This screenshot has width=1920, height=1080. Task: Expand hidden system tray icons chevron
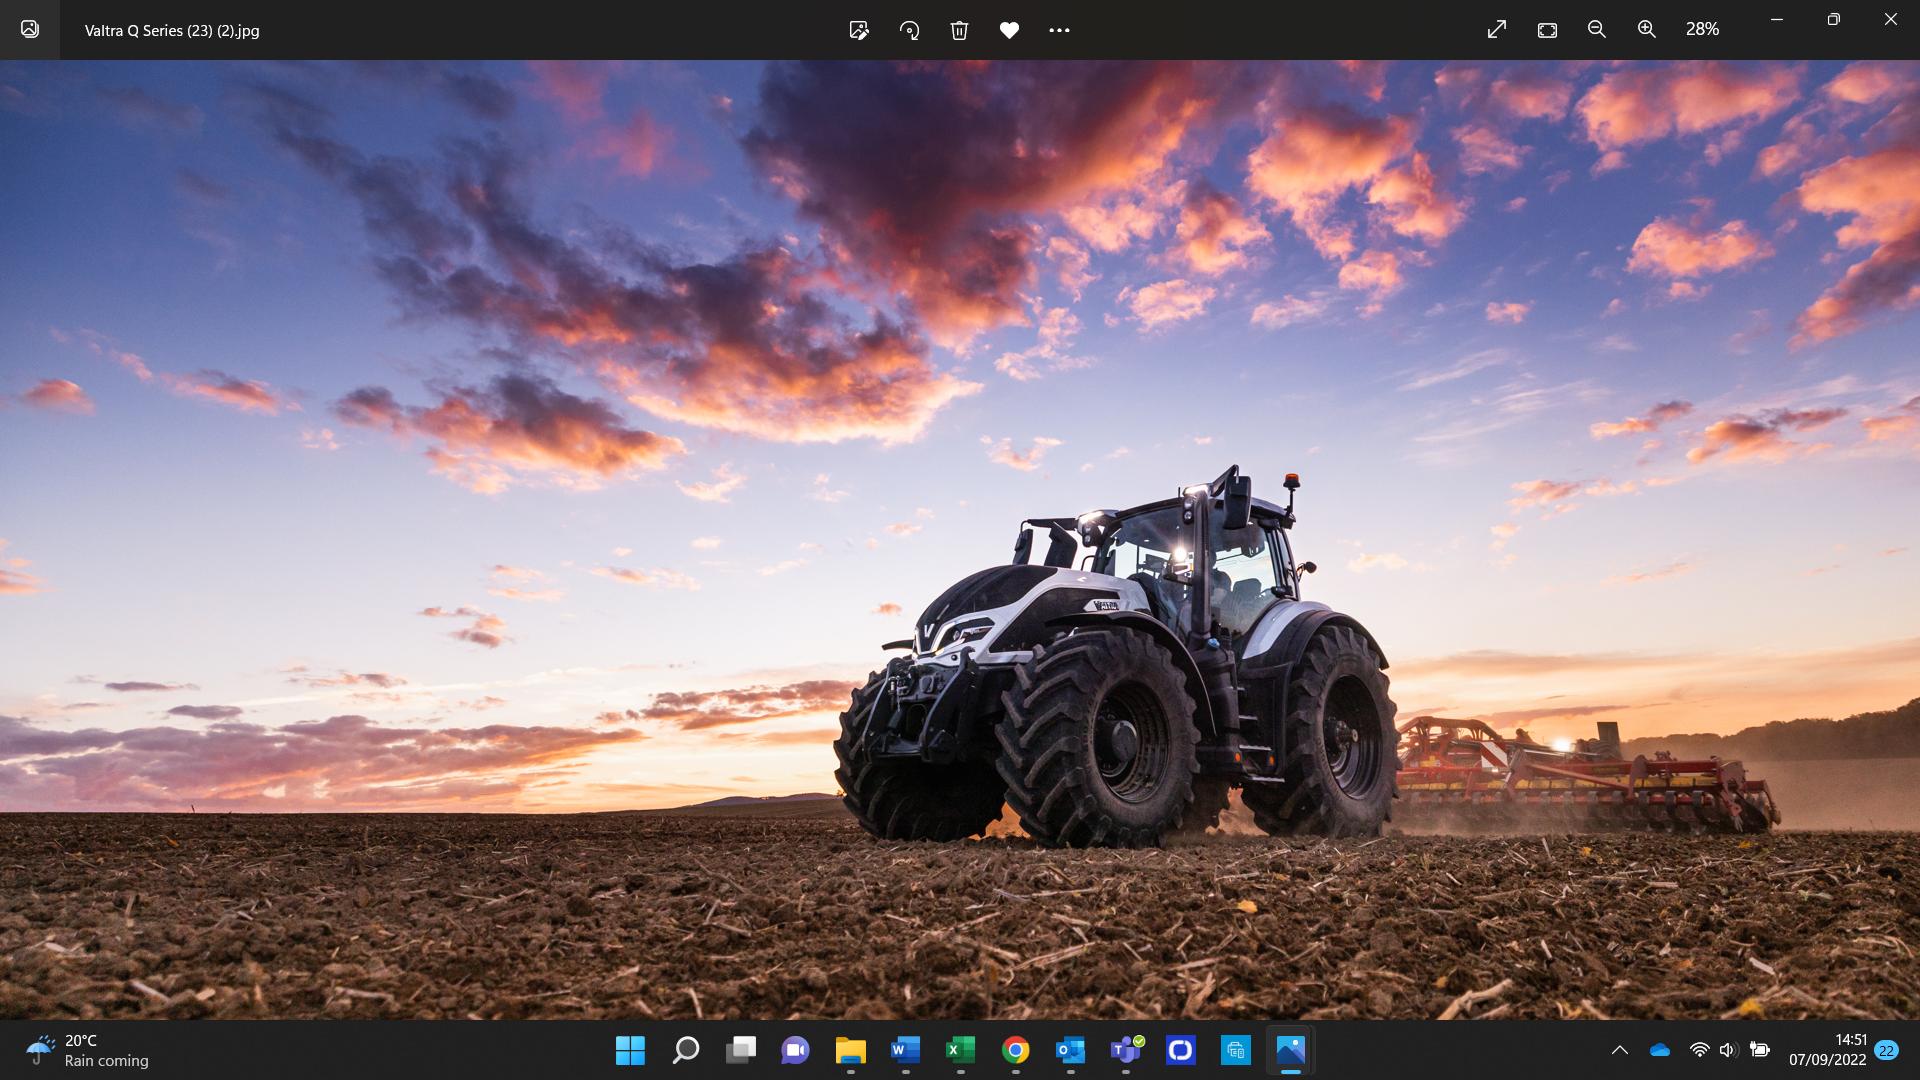pos(1619,1050)
